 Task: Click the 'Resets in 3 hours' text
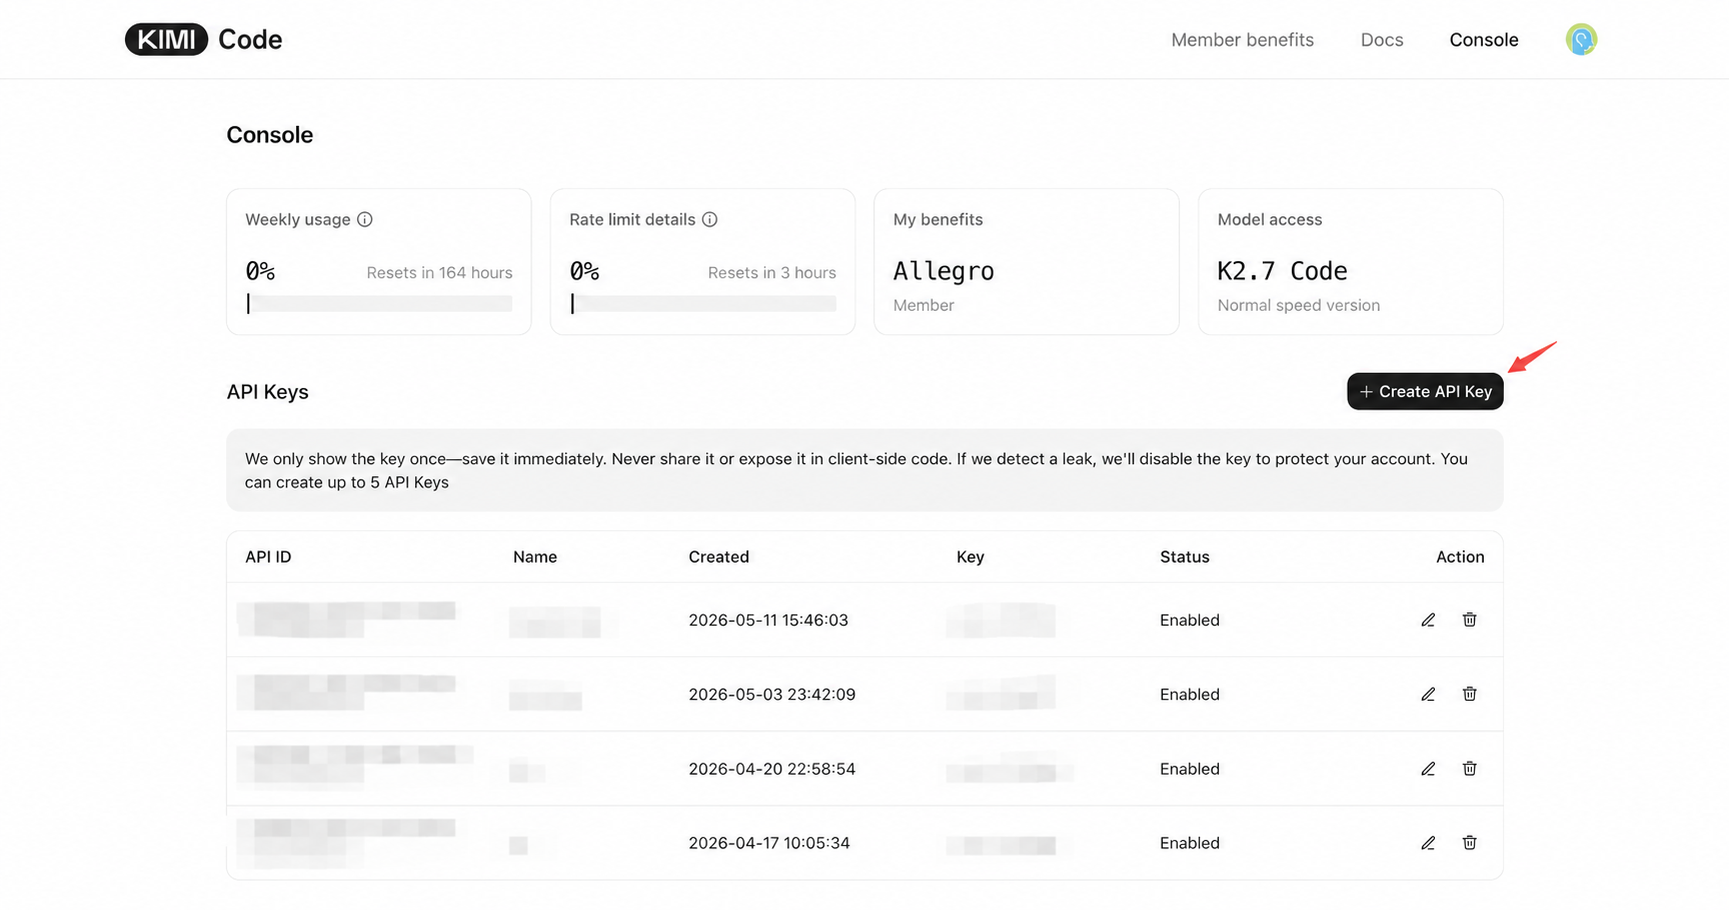point(772,273)
